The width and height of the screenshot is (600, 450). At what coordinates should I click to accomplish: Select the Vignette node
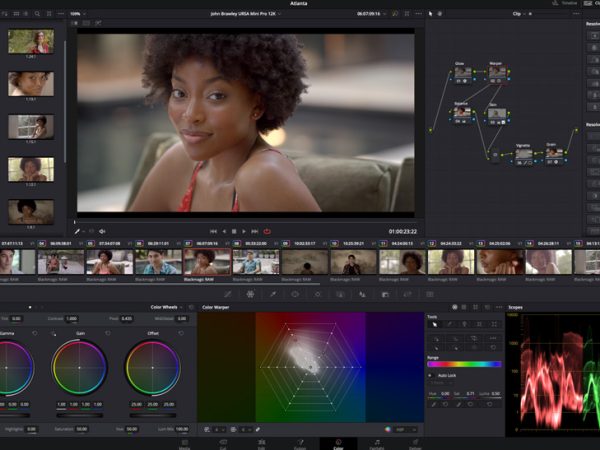523,154
